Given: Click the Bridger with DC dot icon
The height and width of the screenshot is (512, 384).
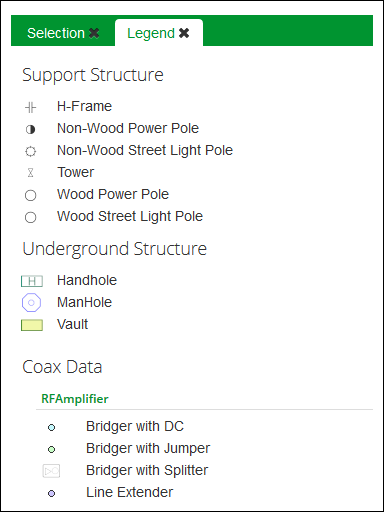Looking at the screenshot, I should [51, 427].
